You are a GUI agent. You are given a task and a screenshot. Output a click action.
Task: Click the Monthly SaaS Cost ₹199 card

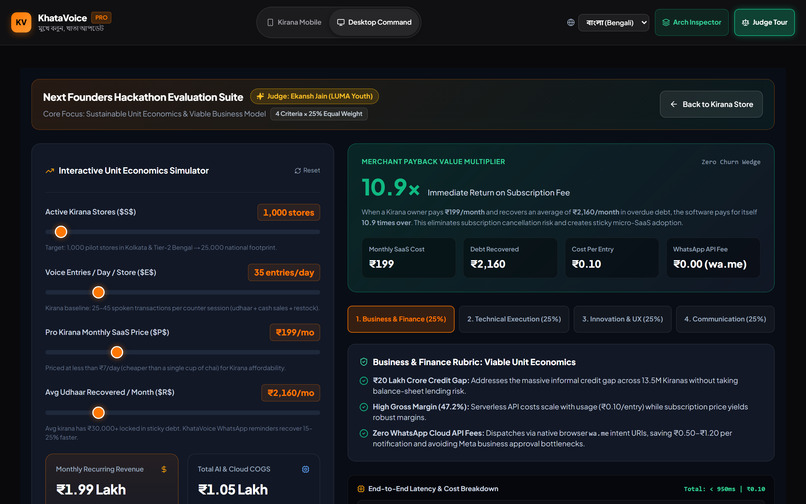tap(409, 258)
